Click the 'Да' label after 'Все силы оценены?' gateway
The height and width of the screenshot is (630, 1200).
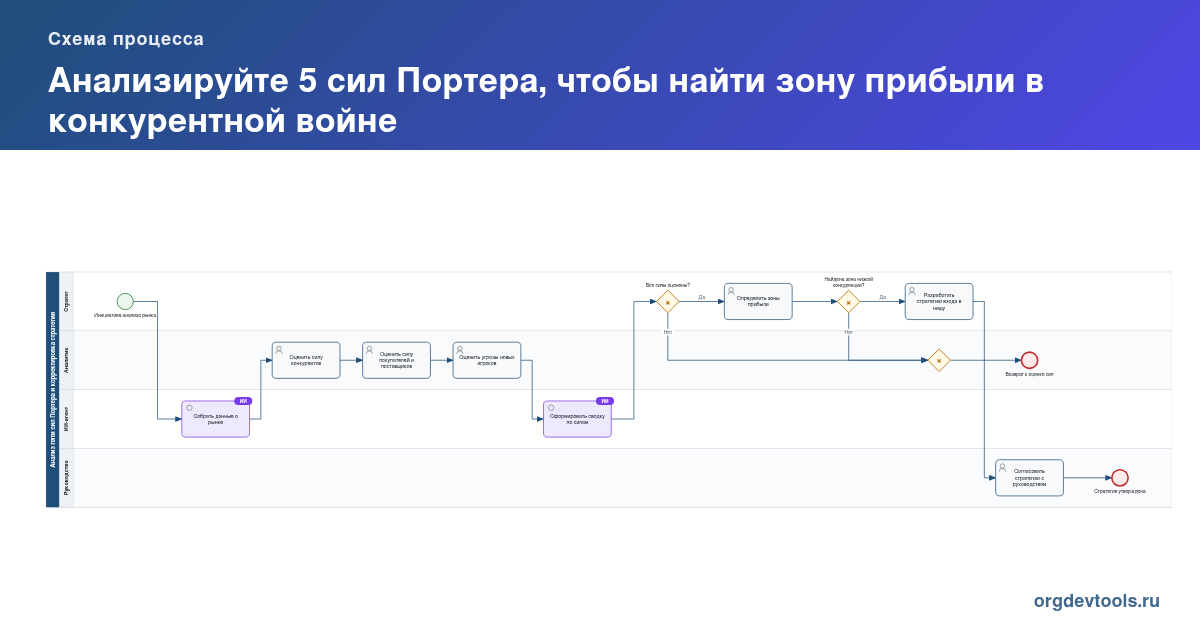tap(702, 297)
